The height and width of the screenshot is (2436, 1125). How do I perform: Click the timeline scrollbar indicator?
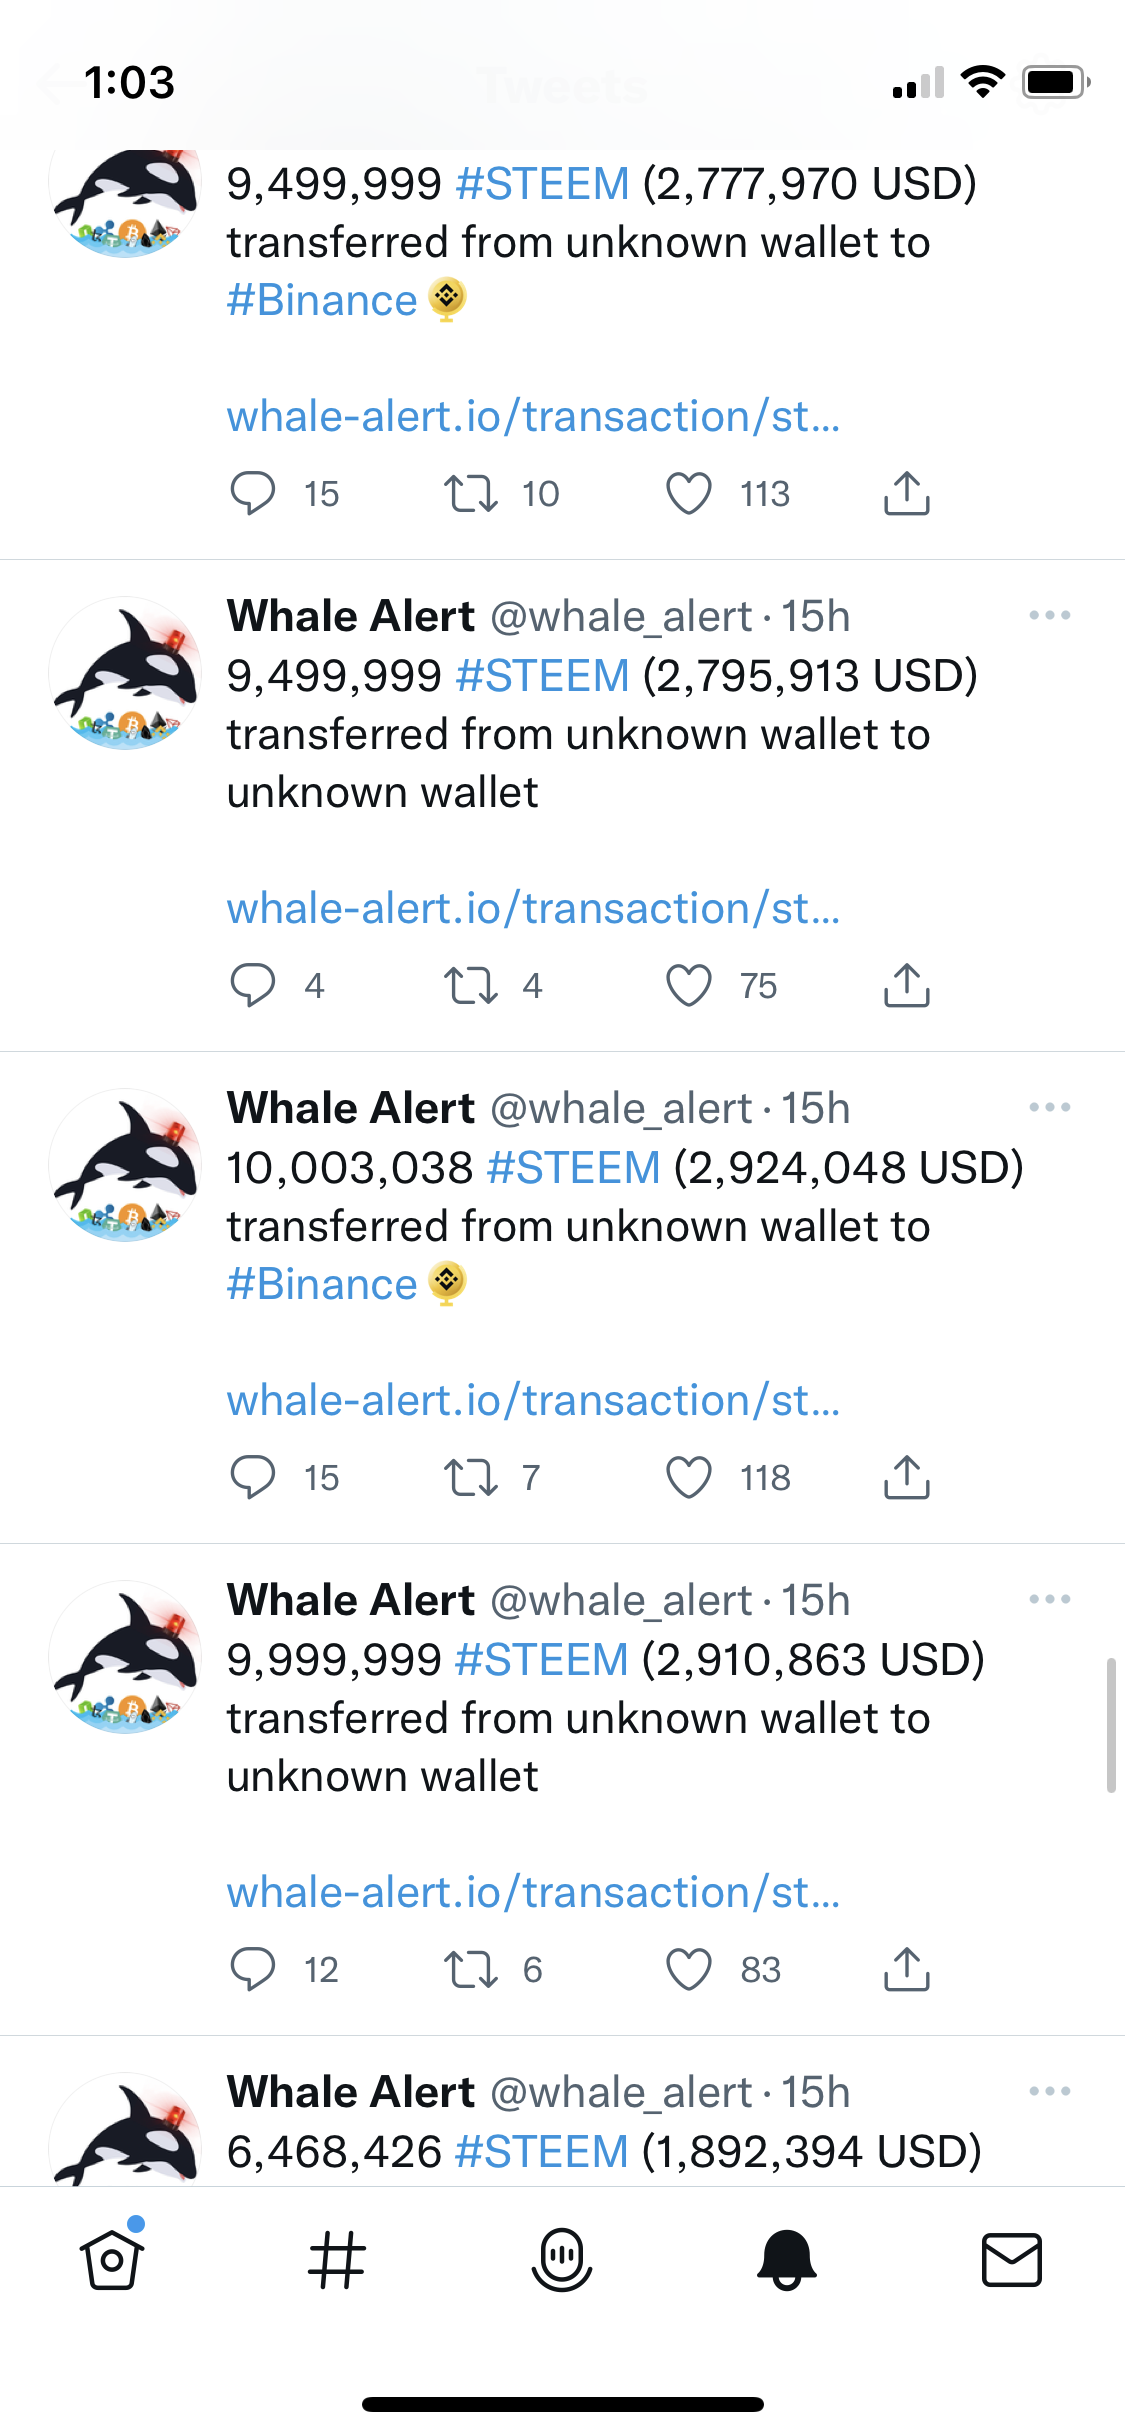coord(1111,1725)
